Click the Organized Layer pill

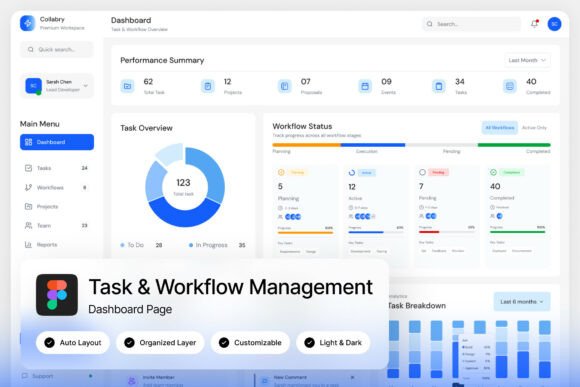pyautogui.click(x=160, y=343)
